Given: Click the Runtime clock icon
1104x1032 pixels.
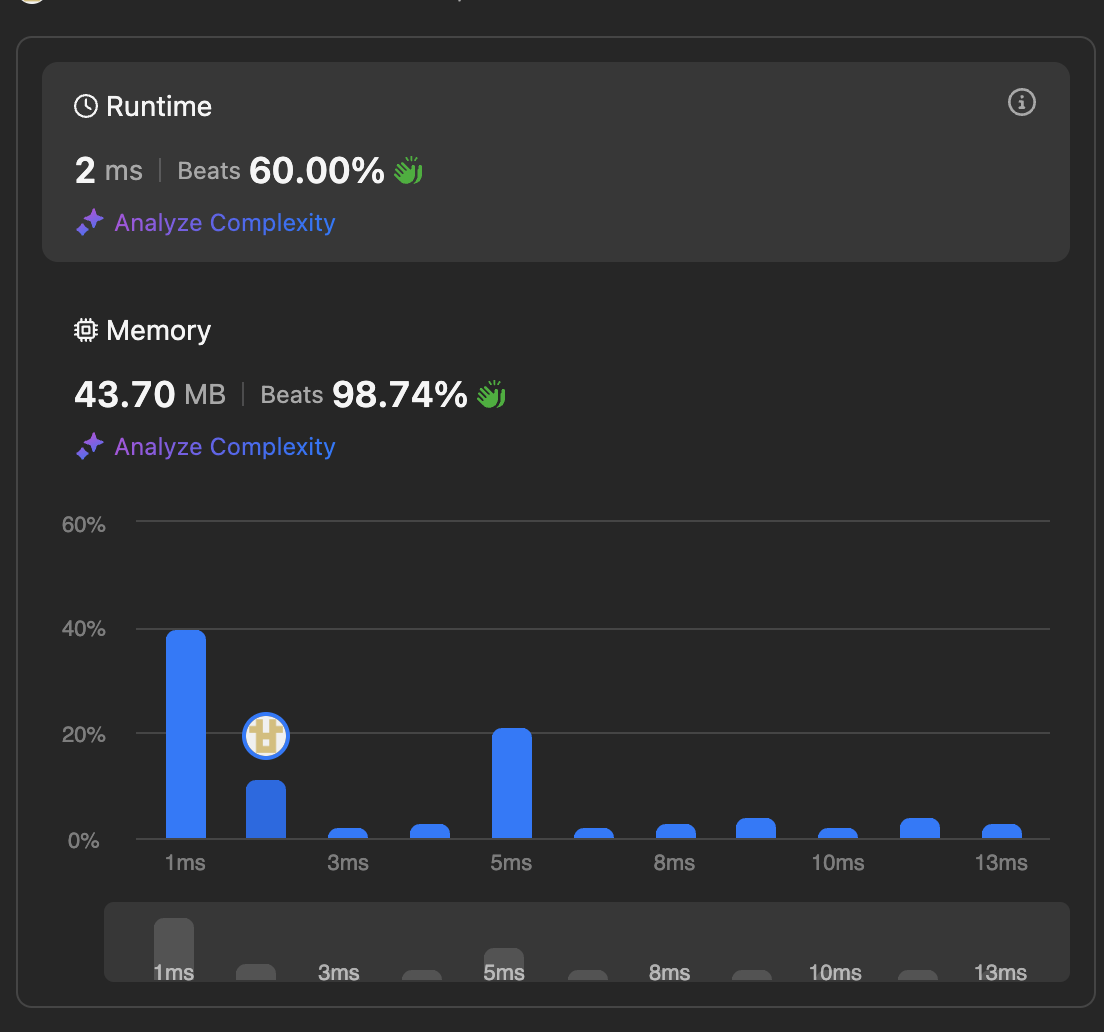Looking at the screenshot, I should (x=86, y=106).
